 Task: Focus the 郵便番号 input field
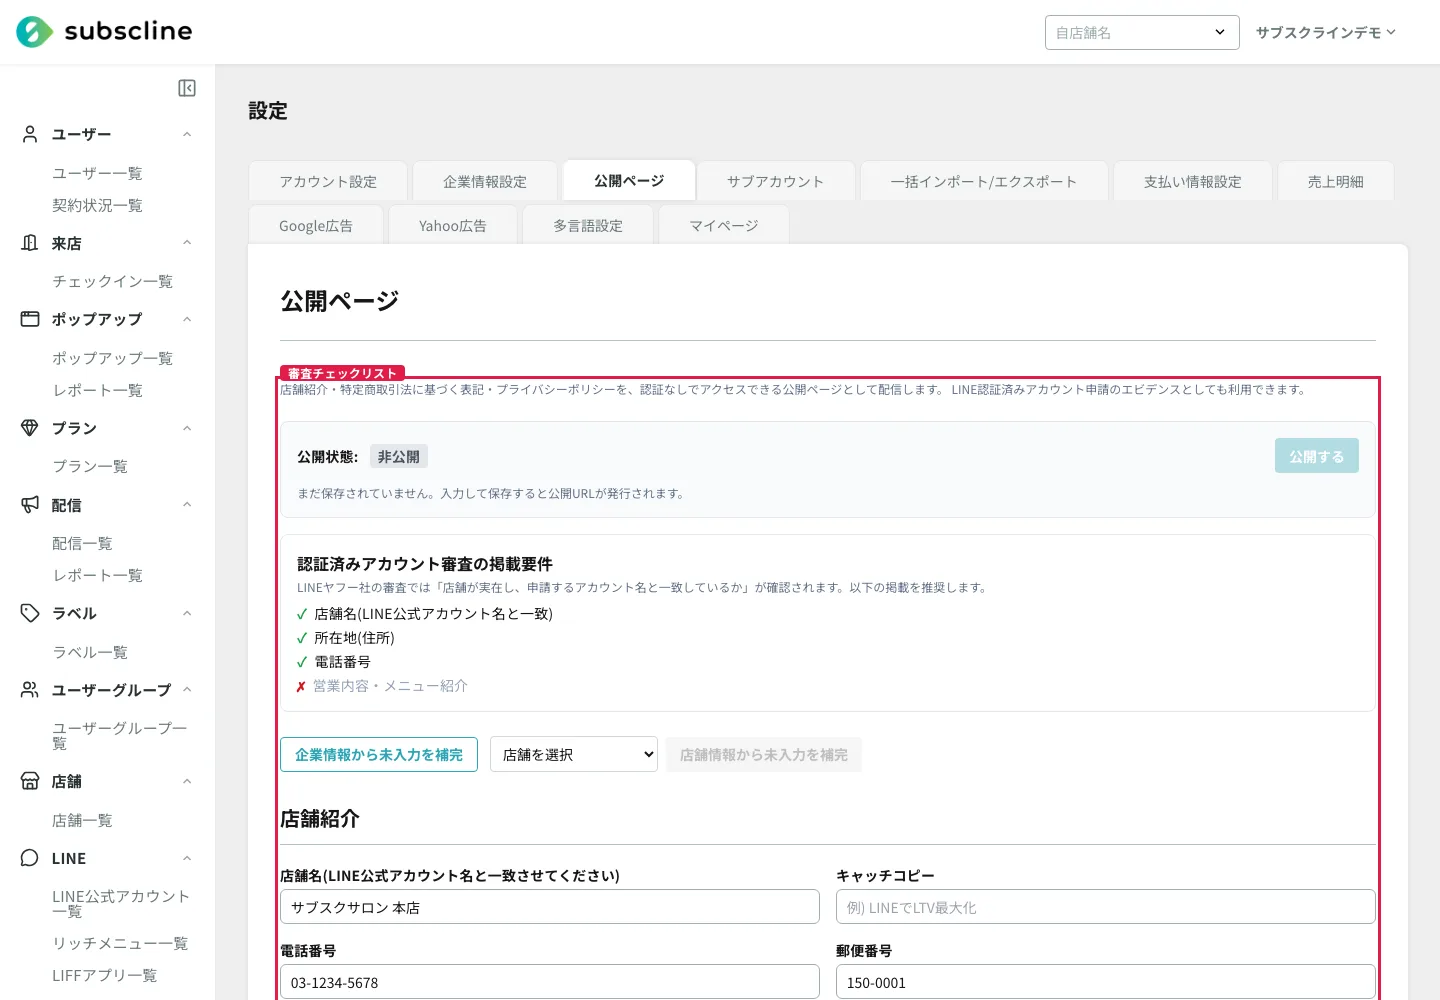click(x=1106, y=982)
